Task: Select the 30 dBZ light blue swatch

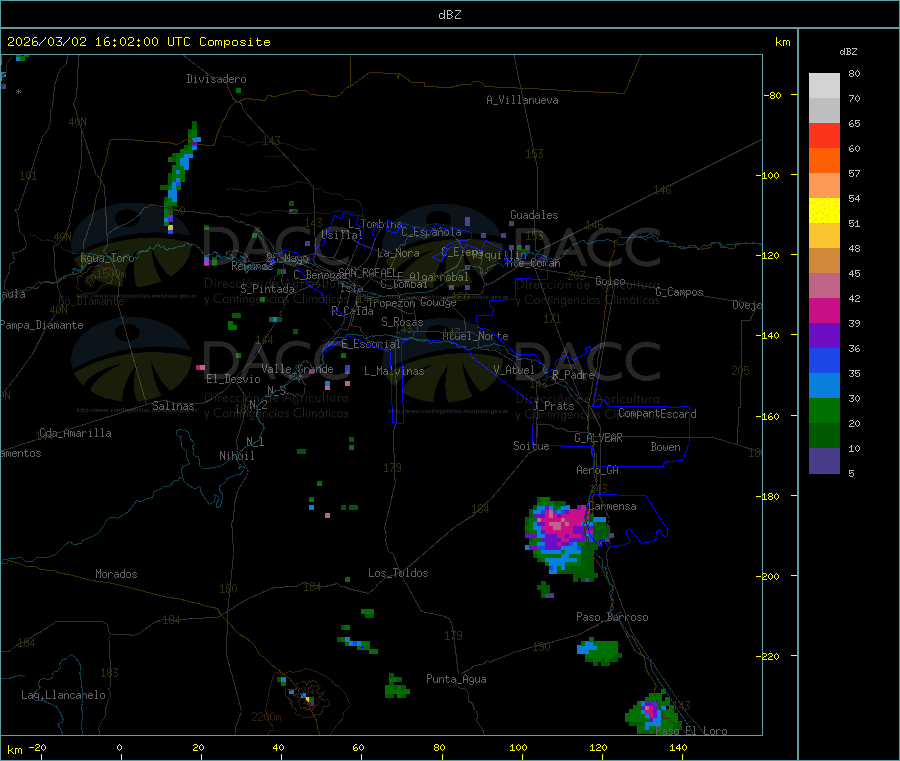Action: point(824,386)
